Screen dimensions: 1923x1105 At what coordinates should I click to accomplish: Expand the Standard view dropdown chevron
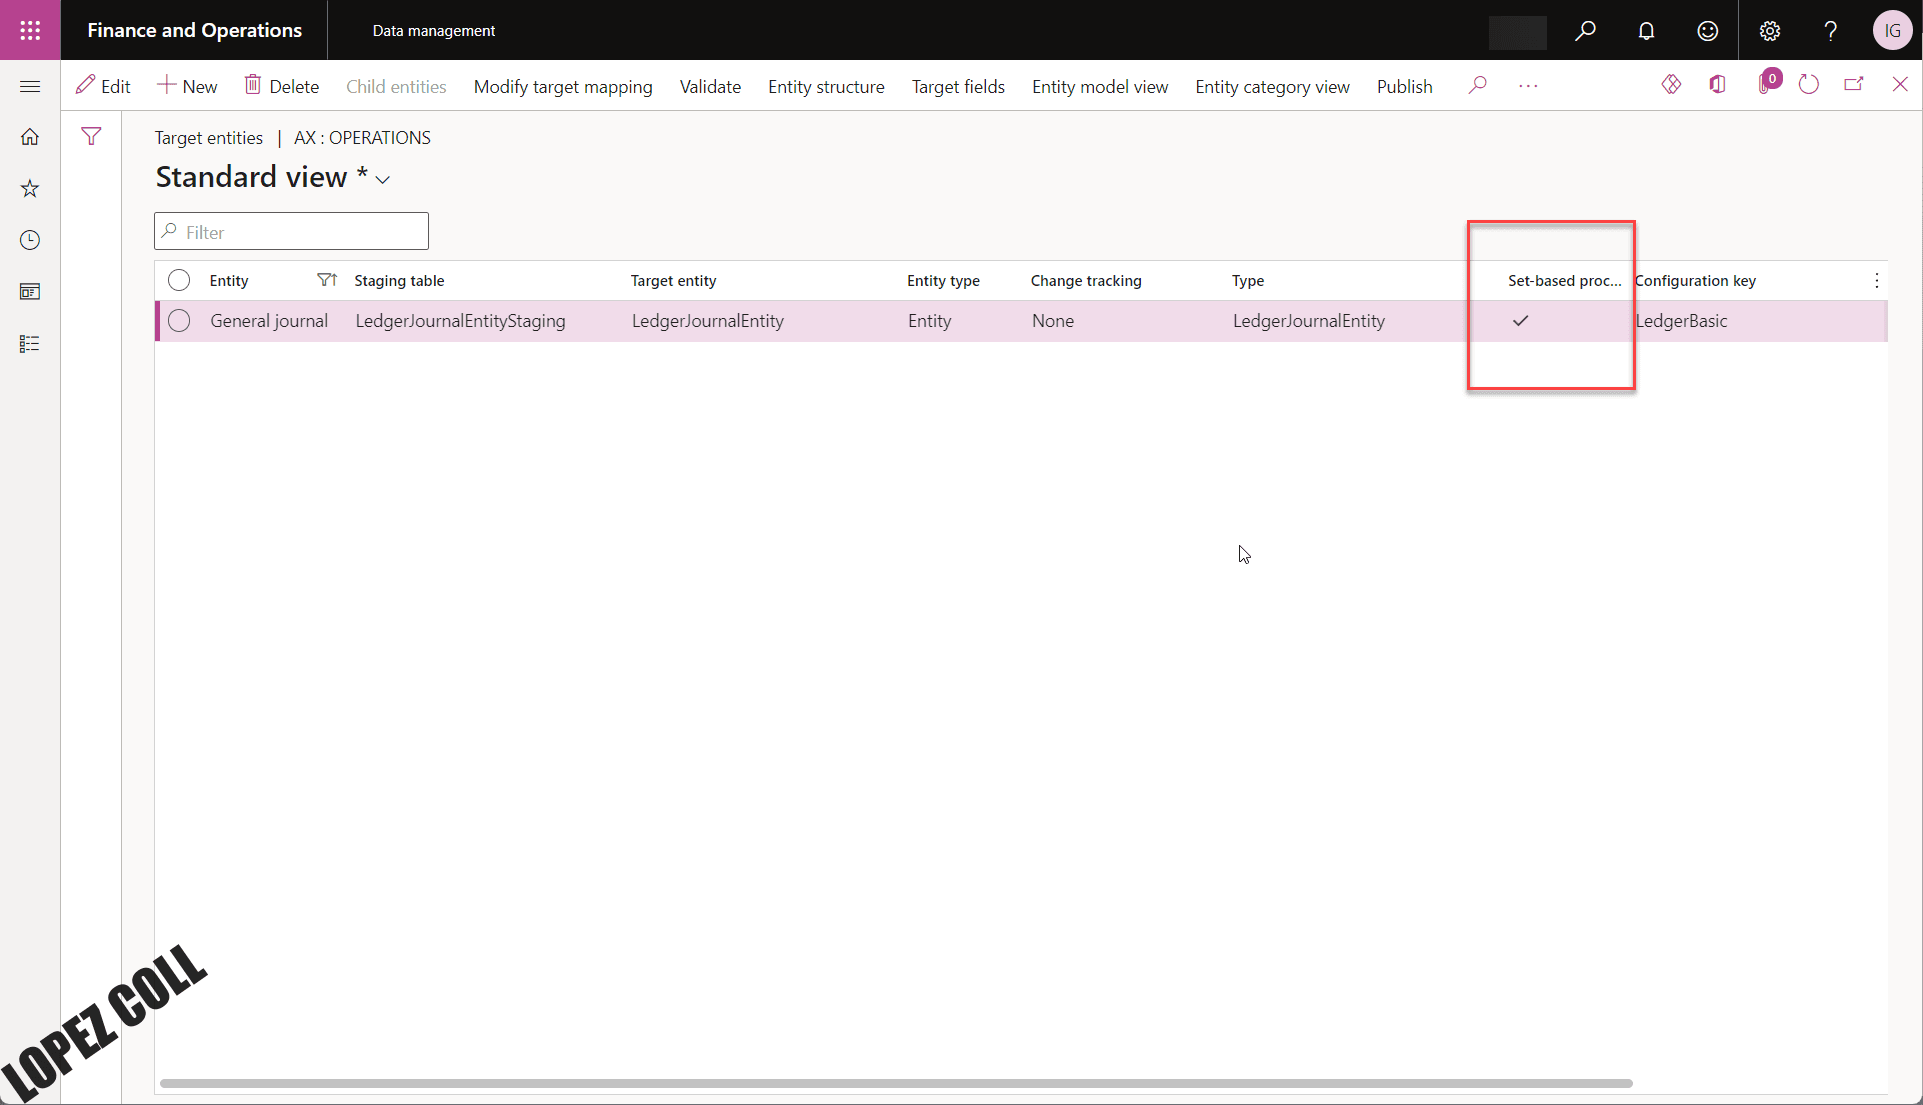coord(382,180)
